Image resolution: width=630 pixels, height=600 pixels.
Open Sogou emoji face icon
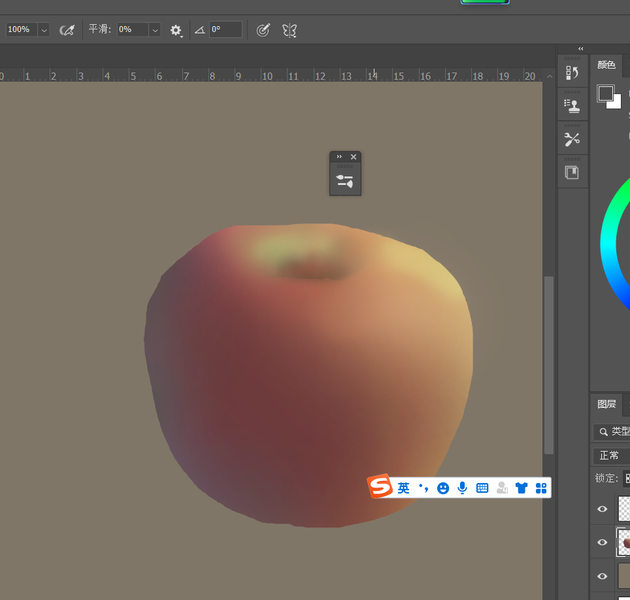tap(443, 488)
